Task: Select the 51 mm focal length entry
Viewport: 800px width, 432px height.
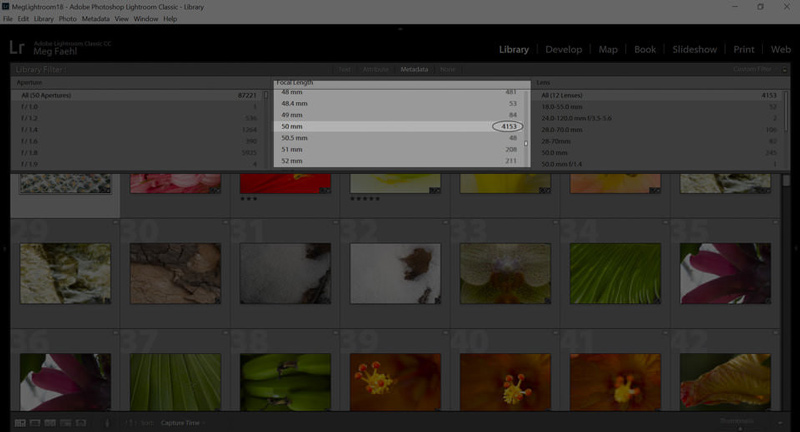Action: coord(400,149)
